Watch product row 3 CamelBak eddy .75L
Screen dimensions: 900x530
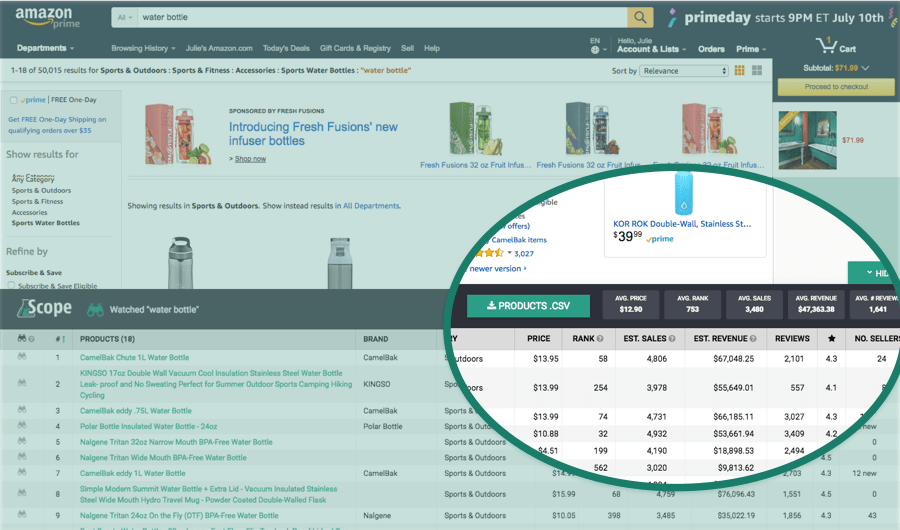click(x=22, y=410)
